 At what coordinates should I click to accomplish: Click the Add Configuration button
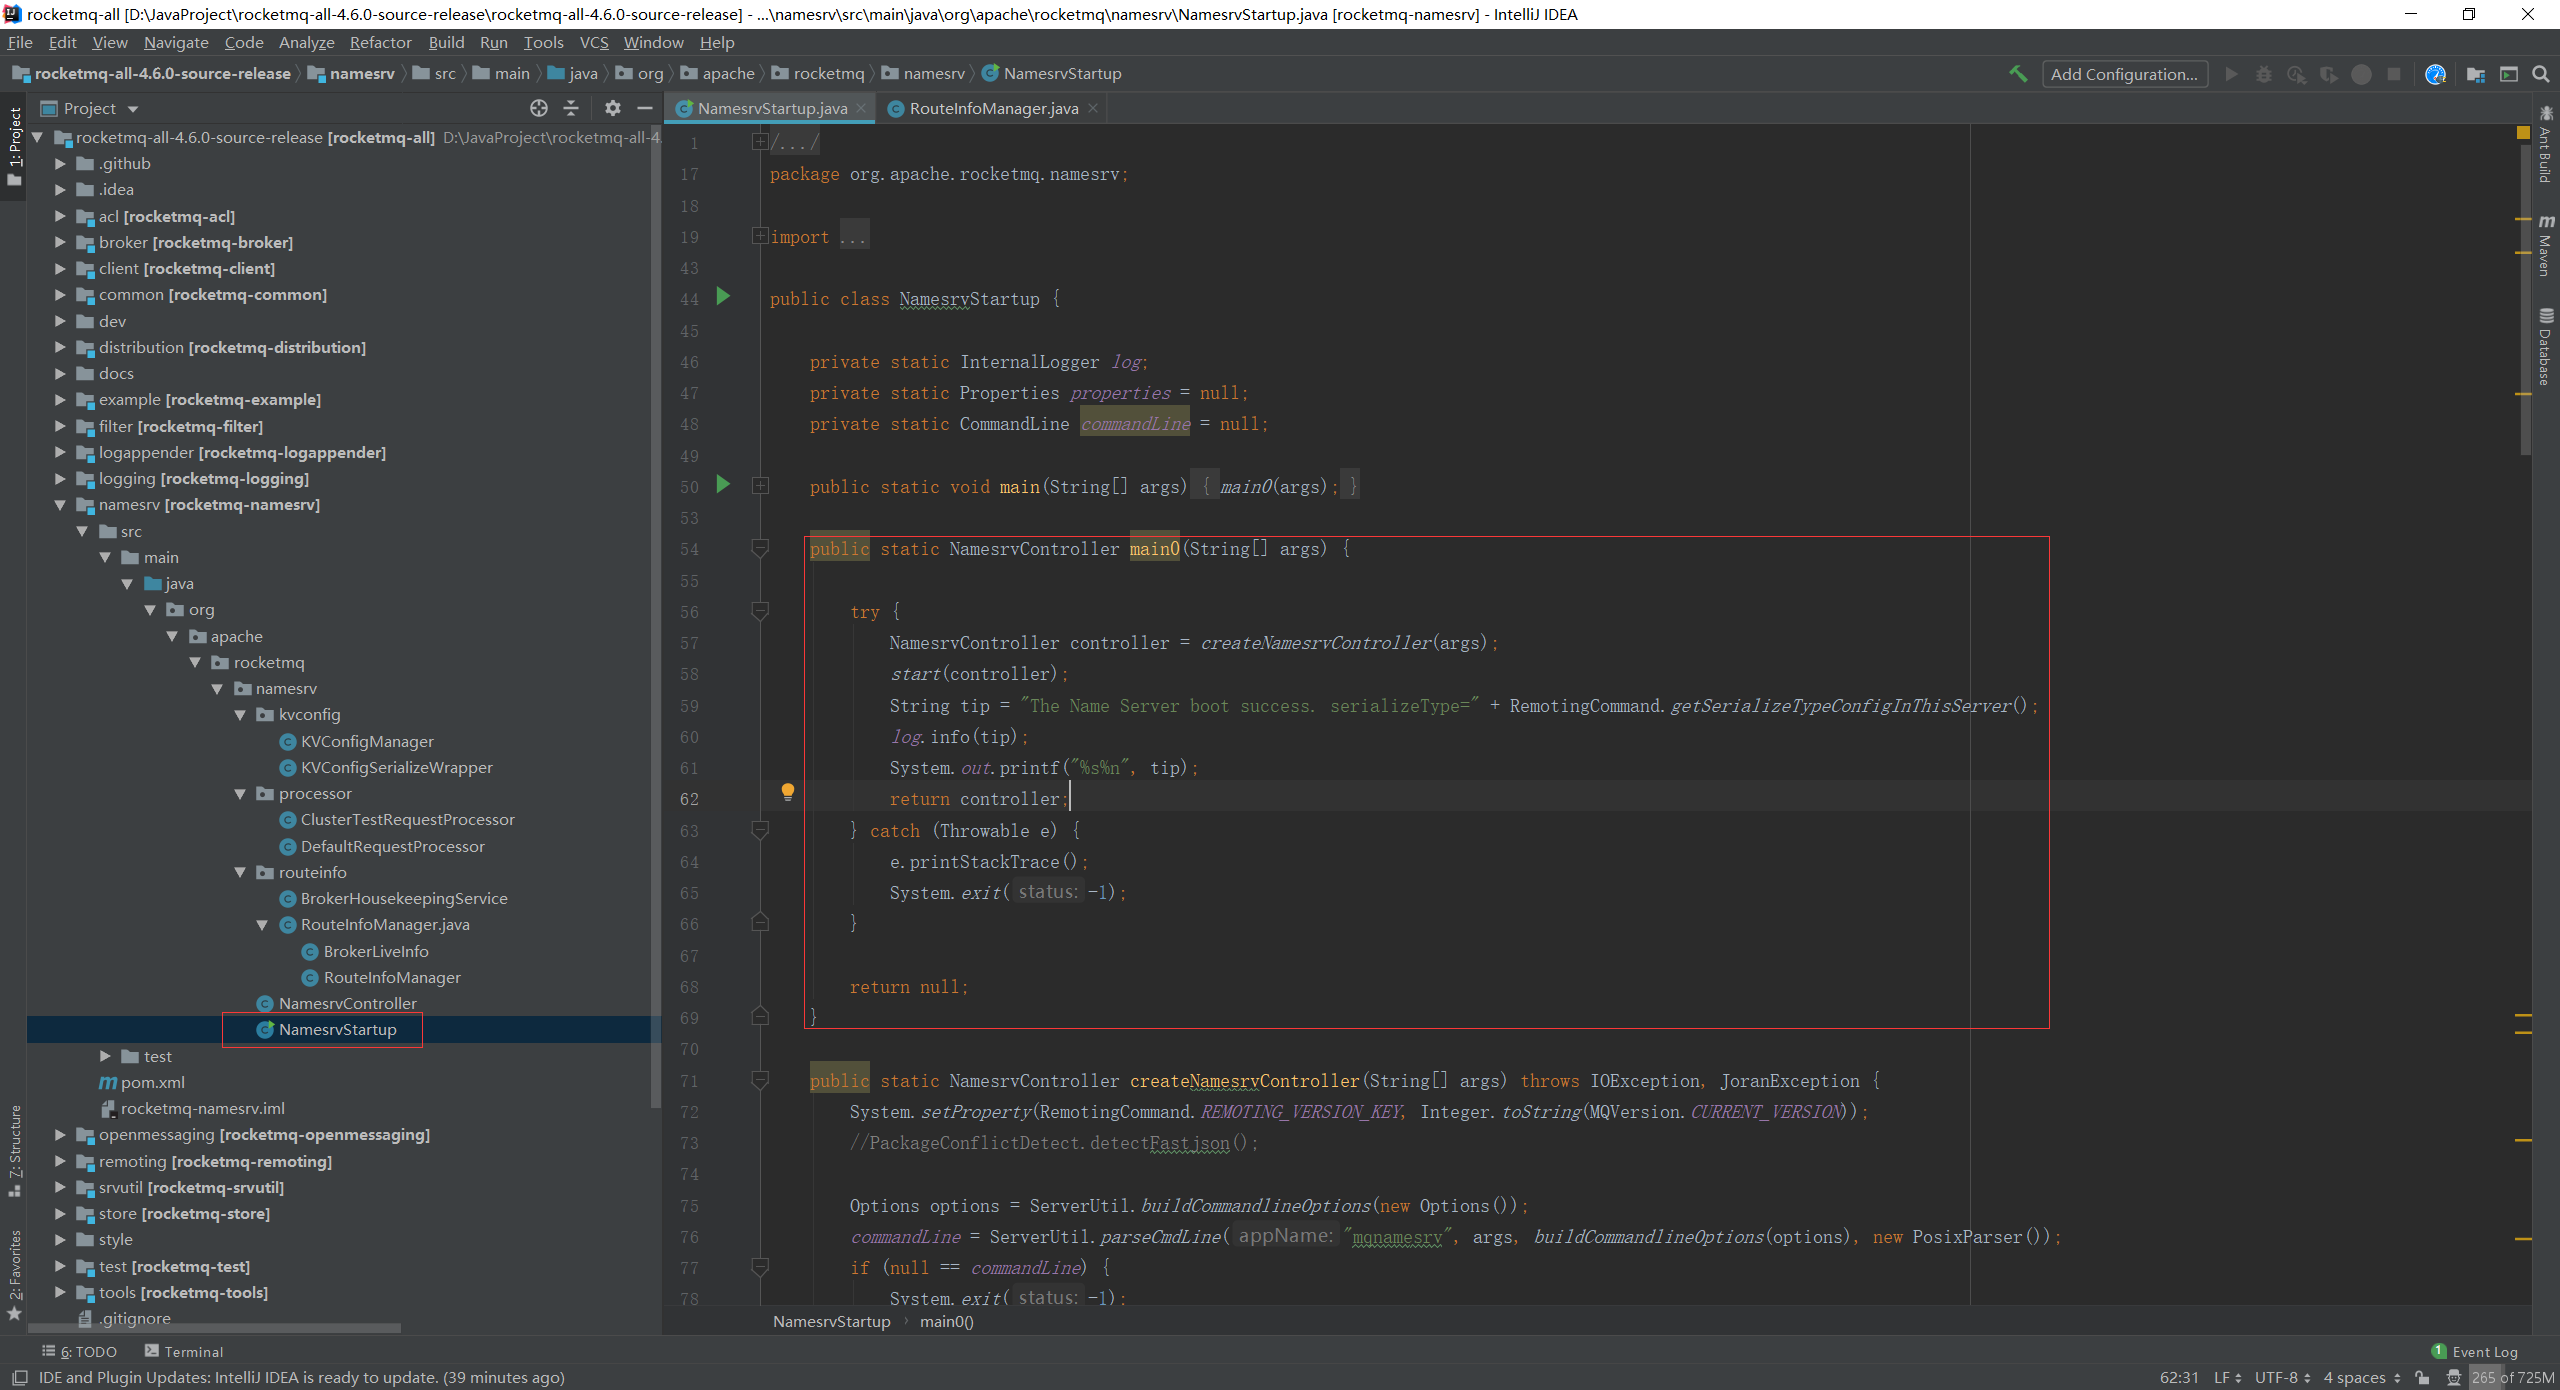(2124, 74)
